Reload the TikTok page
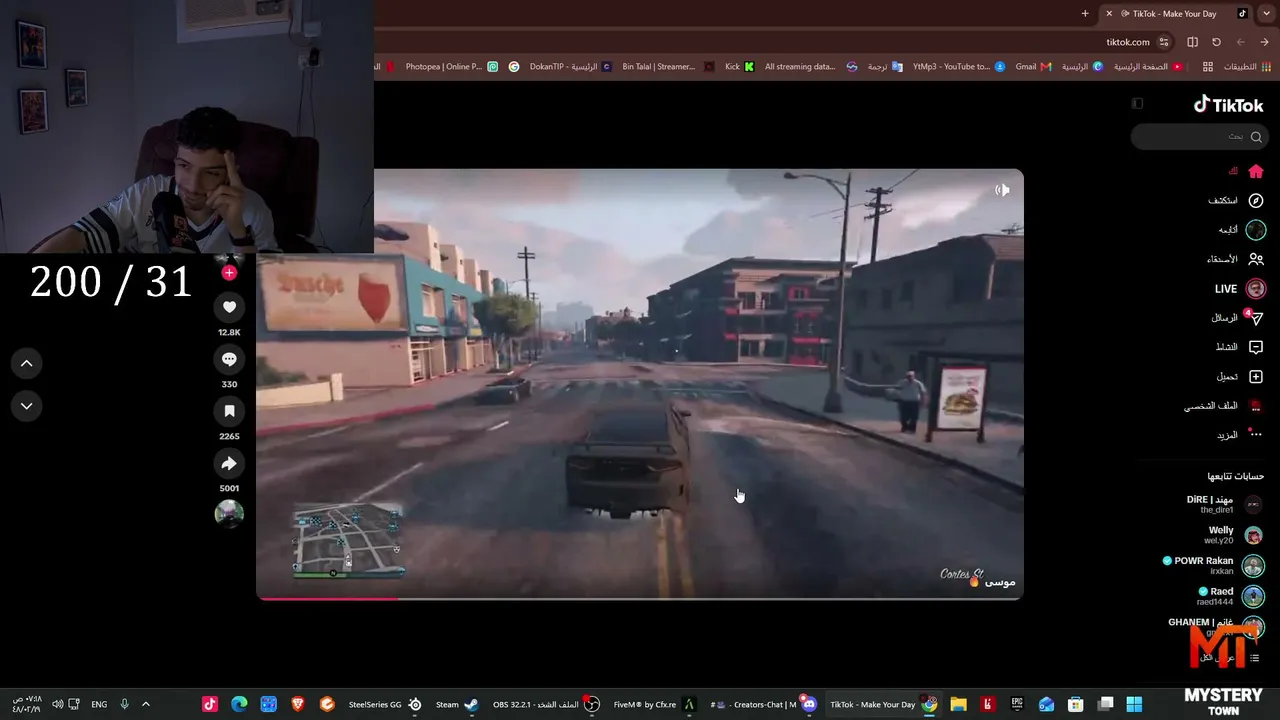Image resolution: width=1280 pixels, height=720 pixels. pyautogui.click(x=1216, y=42)
